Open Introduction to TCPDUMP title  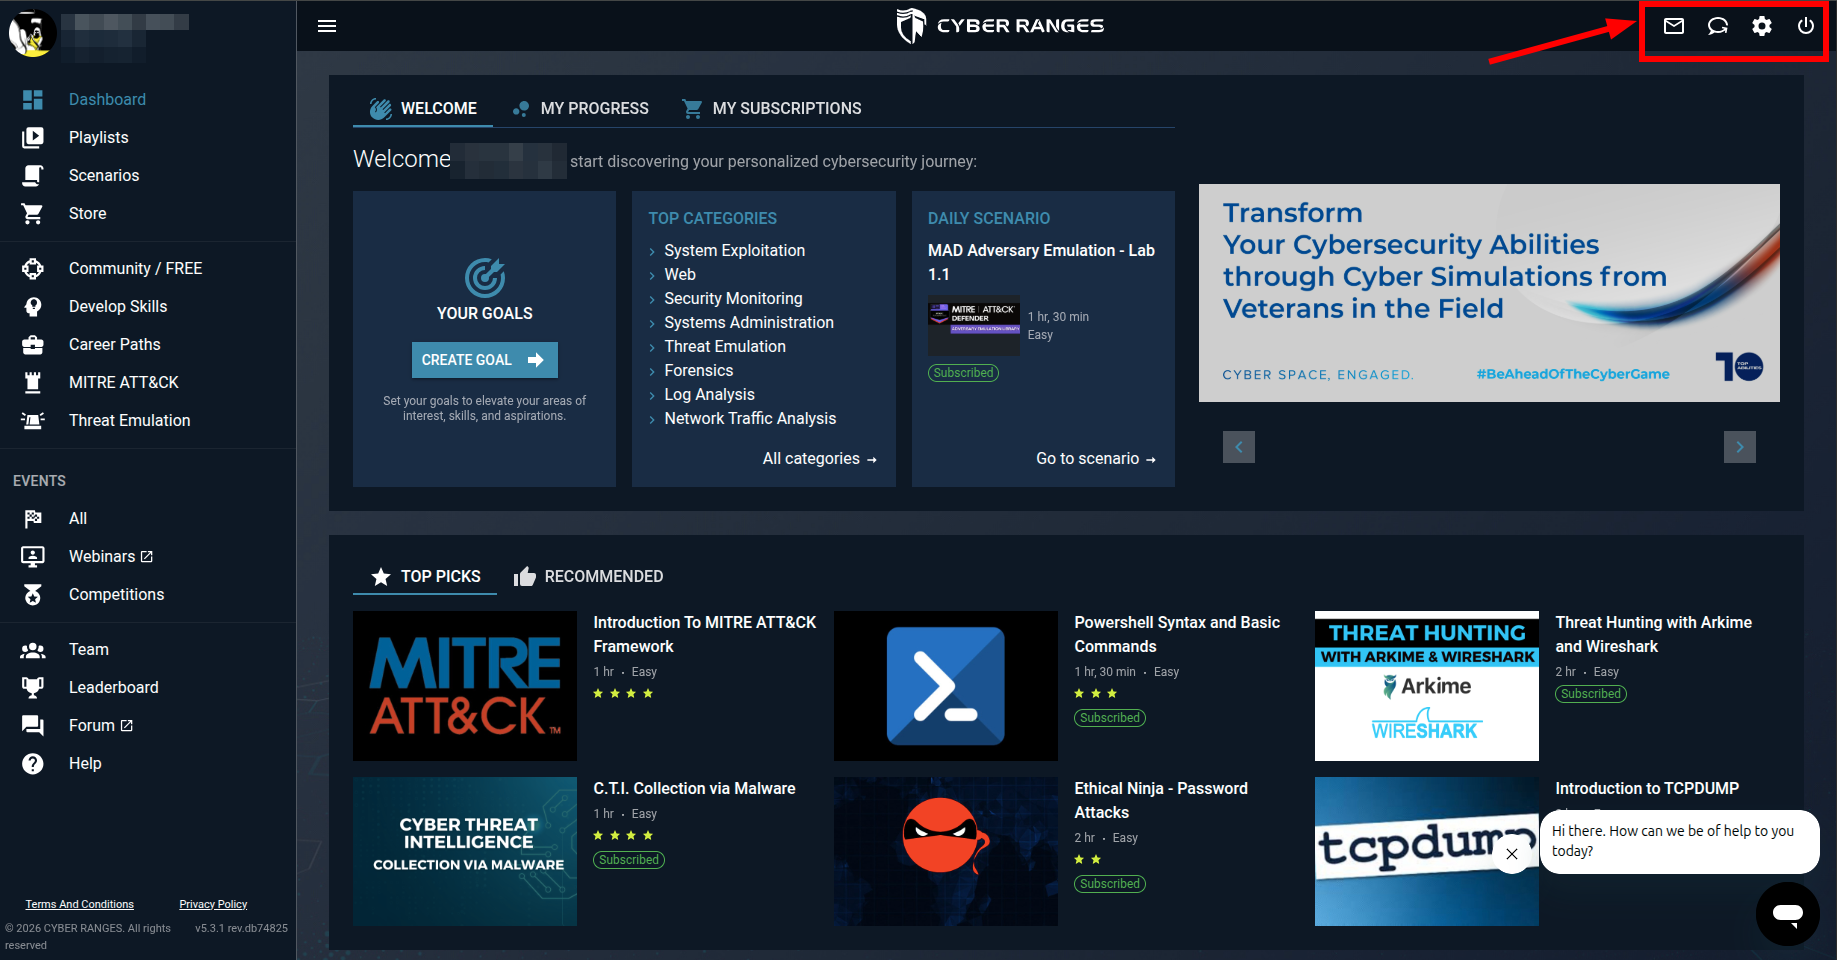(x=1647, y=789)
